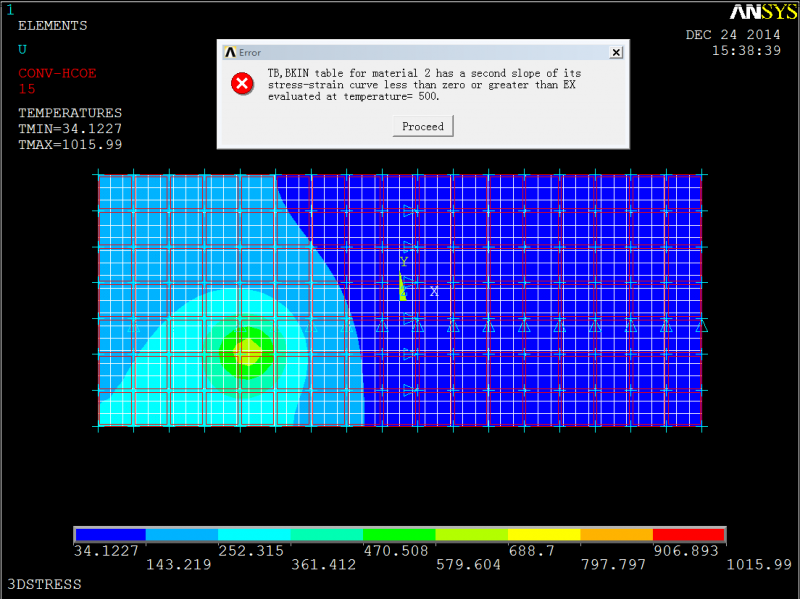Click the legend value 34.1227
800x599 pixels.
[x=106, y=551]
